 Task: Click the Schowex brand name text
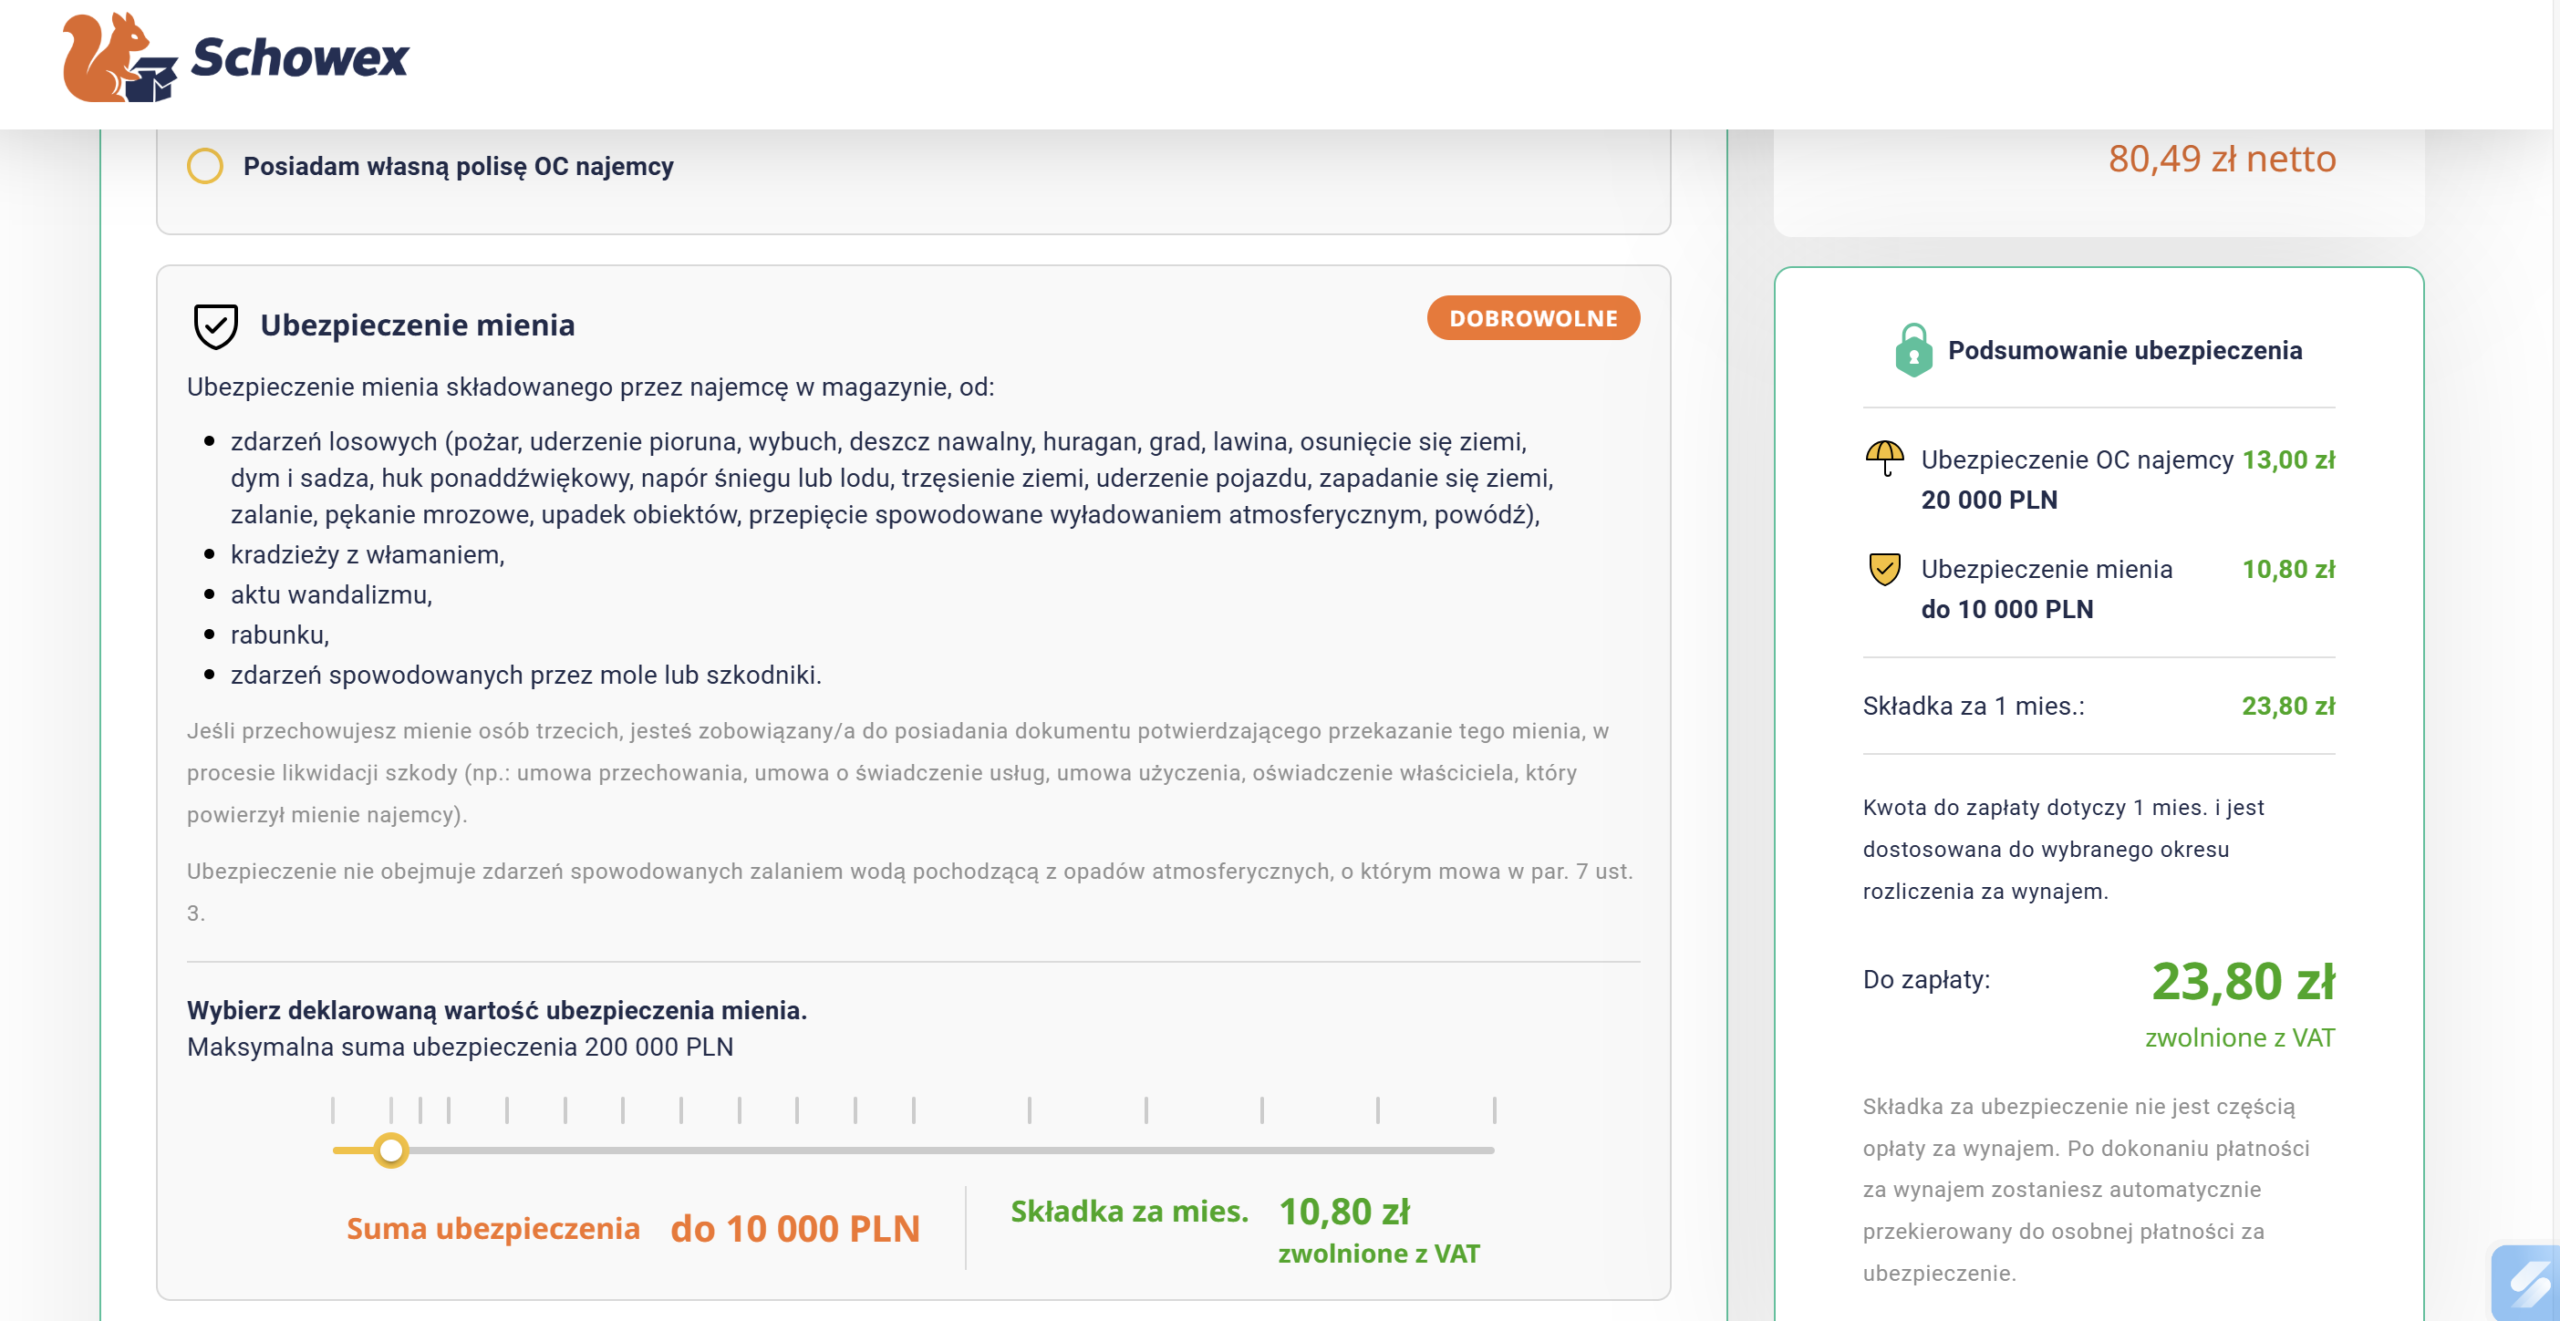pyautogui.click(x=299, y=58)
